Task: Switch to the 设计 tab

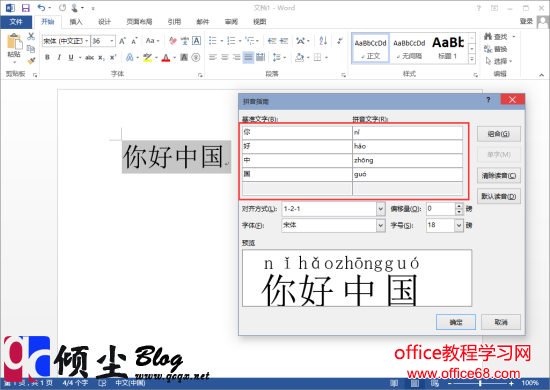Action: (x=105, y=22)
